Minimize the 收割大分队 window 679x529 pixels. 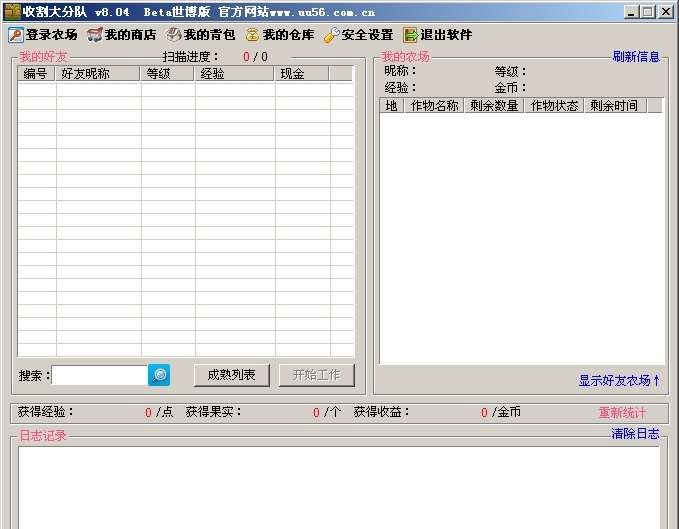click(x=631, y=12)
